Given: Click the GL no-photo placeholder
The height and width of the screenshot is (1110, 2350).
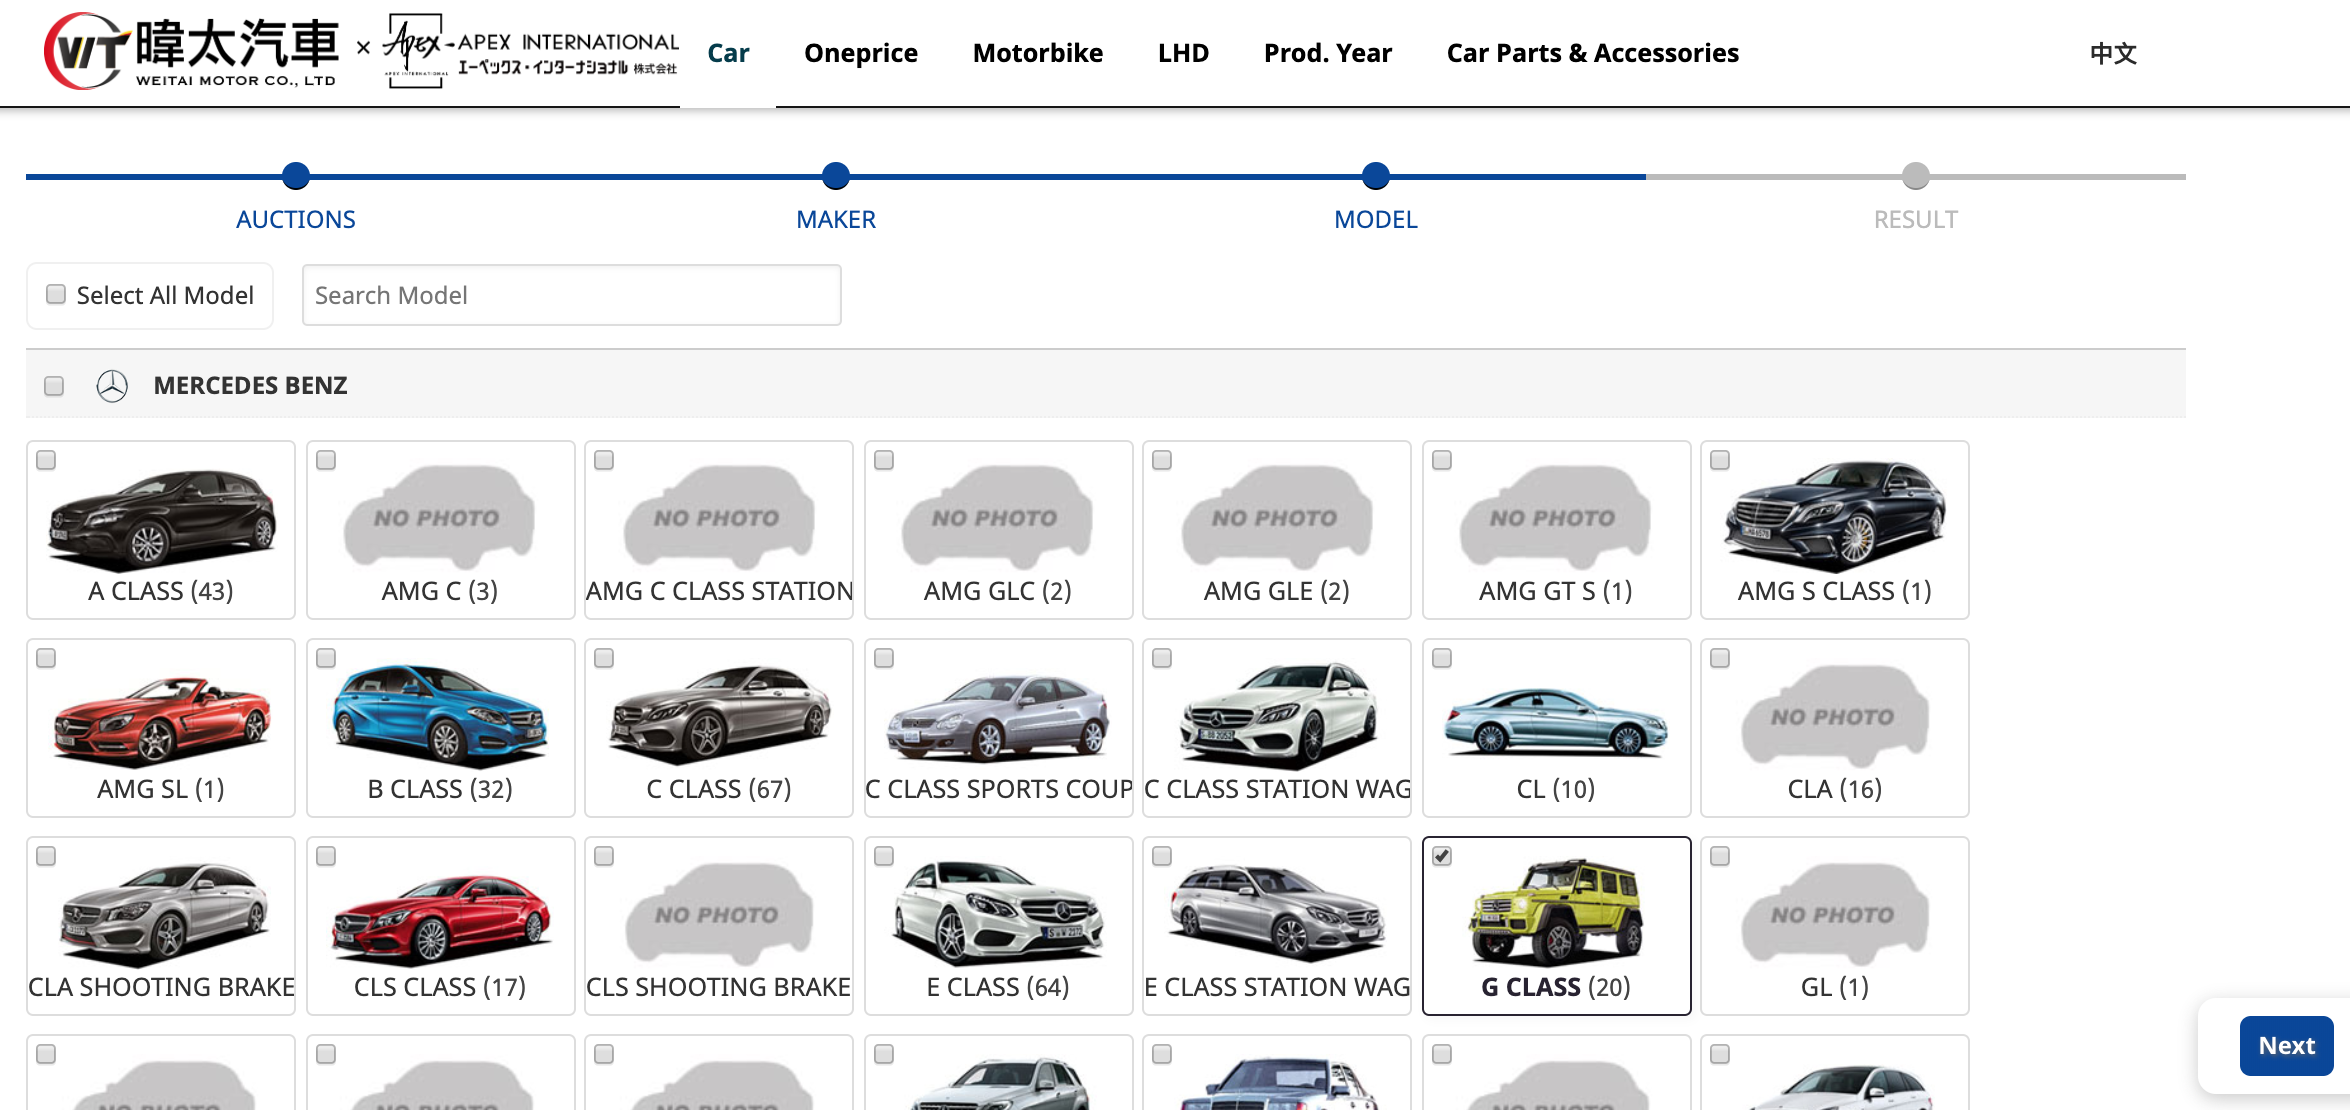Looking at the screenshot, I should 1835,914.
